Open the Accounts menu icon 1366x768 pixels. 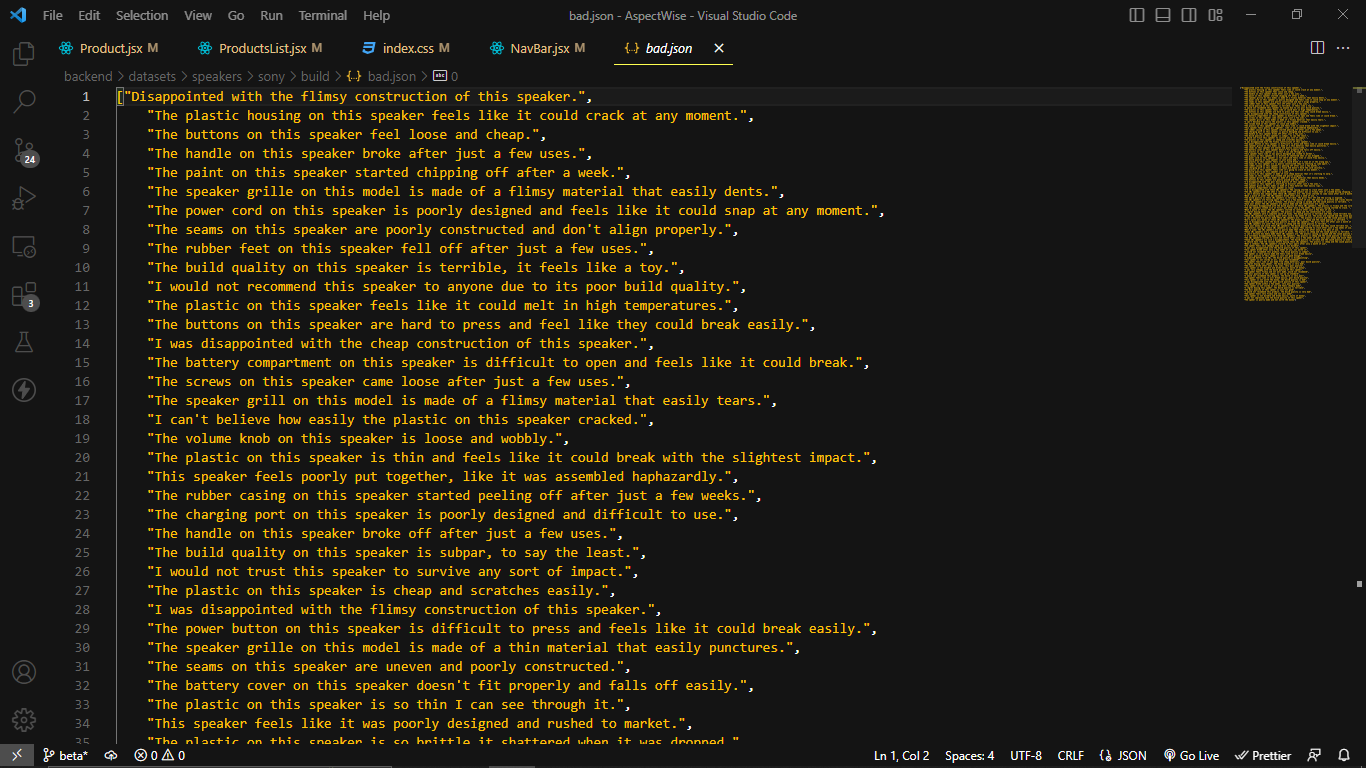click(x=24, y=672)
